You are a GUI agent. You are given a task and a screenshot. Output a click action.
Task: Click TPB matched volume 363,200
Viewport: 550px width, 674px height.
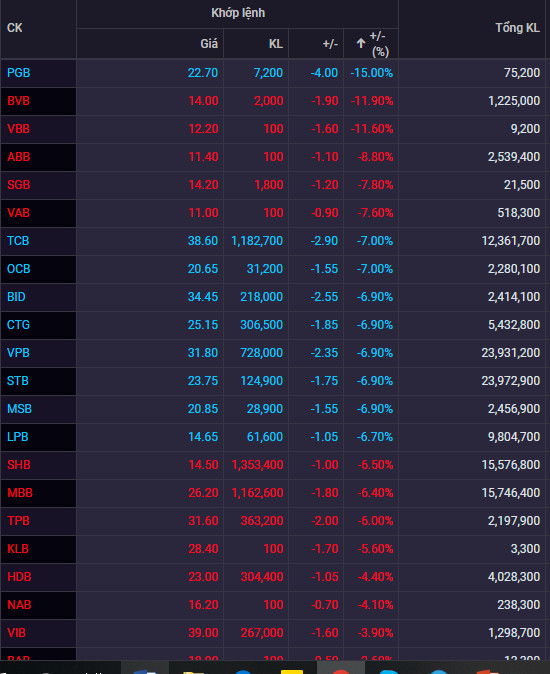click(262, 521)
